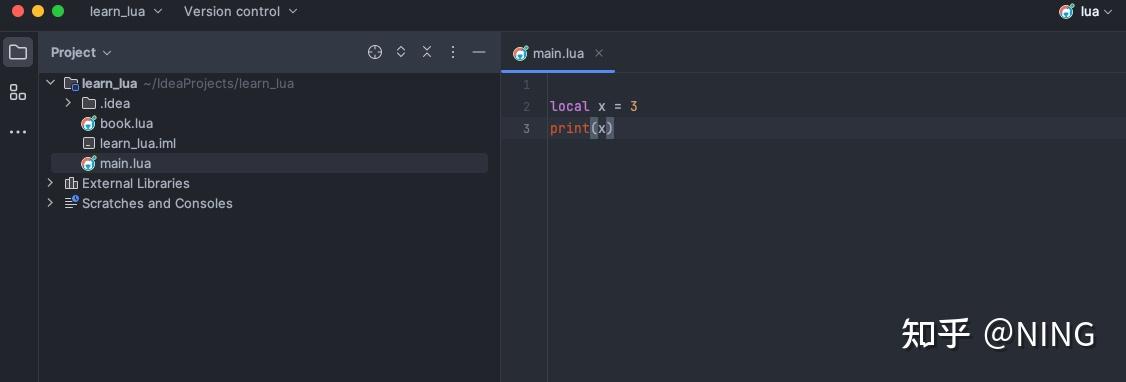Image resolution: width=1126 pixels, height=382 pixels.
Task: Click the module folder icon of learn_lua
Action: pos(71,83)
